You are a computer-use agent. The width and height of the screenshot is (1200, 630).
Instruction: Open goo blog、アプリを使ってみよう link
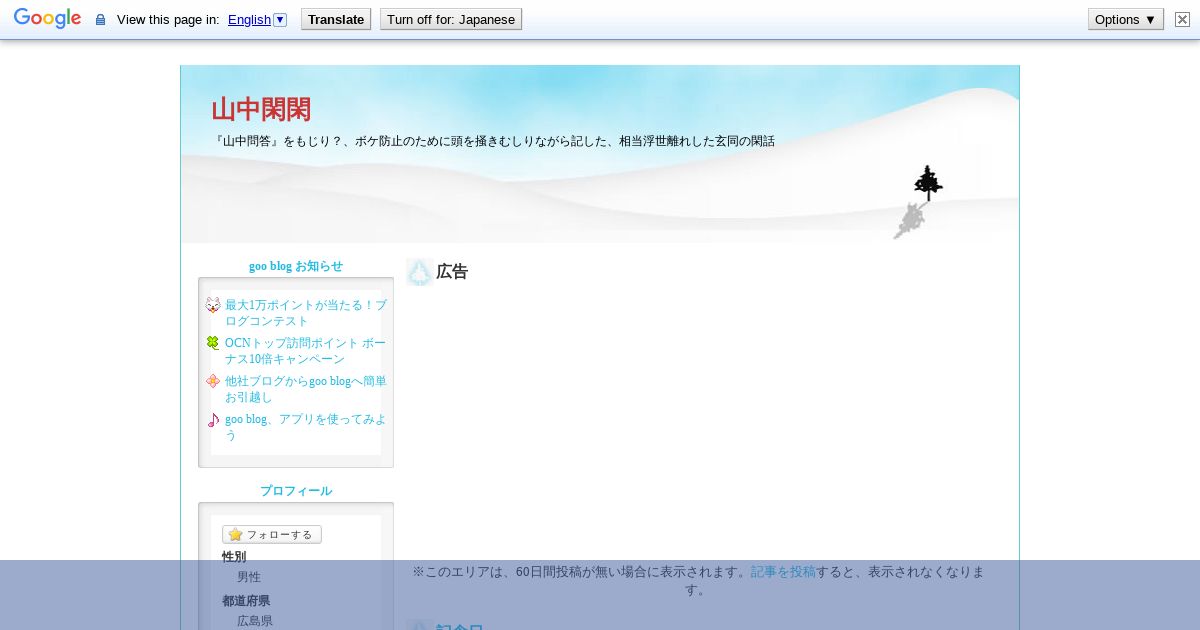(x=305, y=427)
